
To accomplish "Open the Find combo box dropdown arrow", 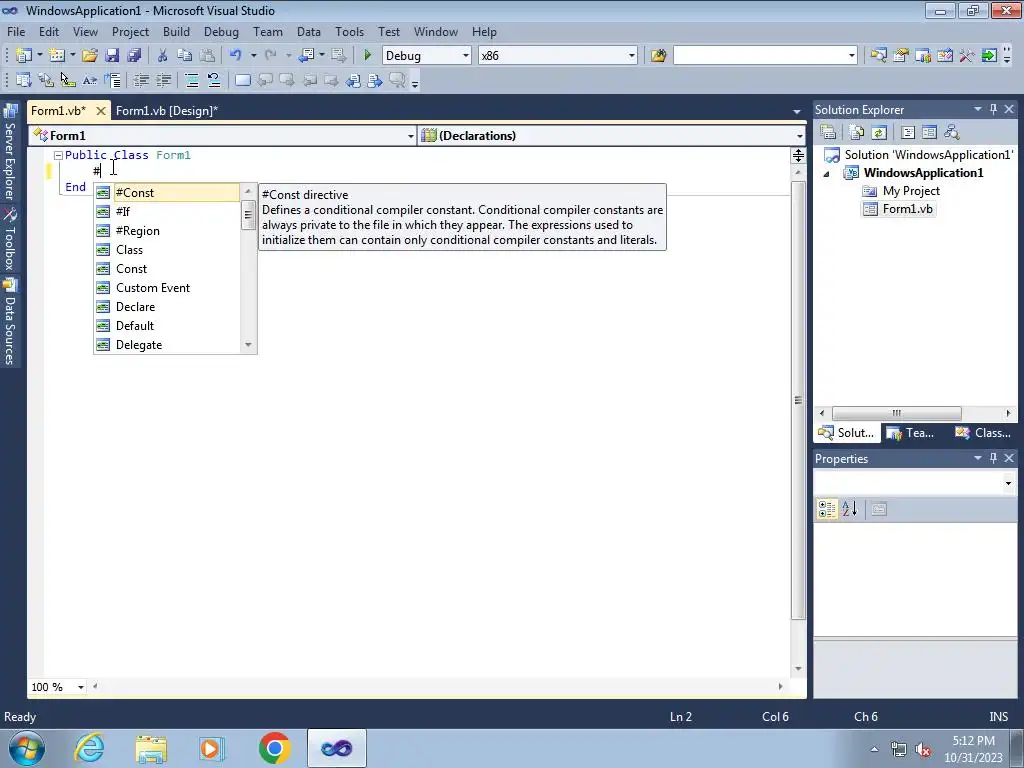I will (x=852, y=56).
